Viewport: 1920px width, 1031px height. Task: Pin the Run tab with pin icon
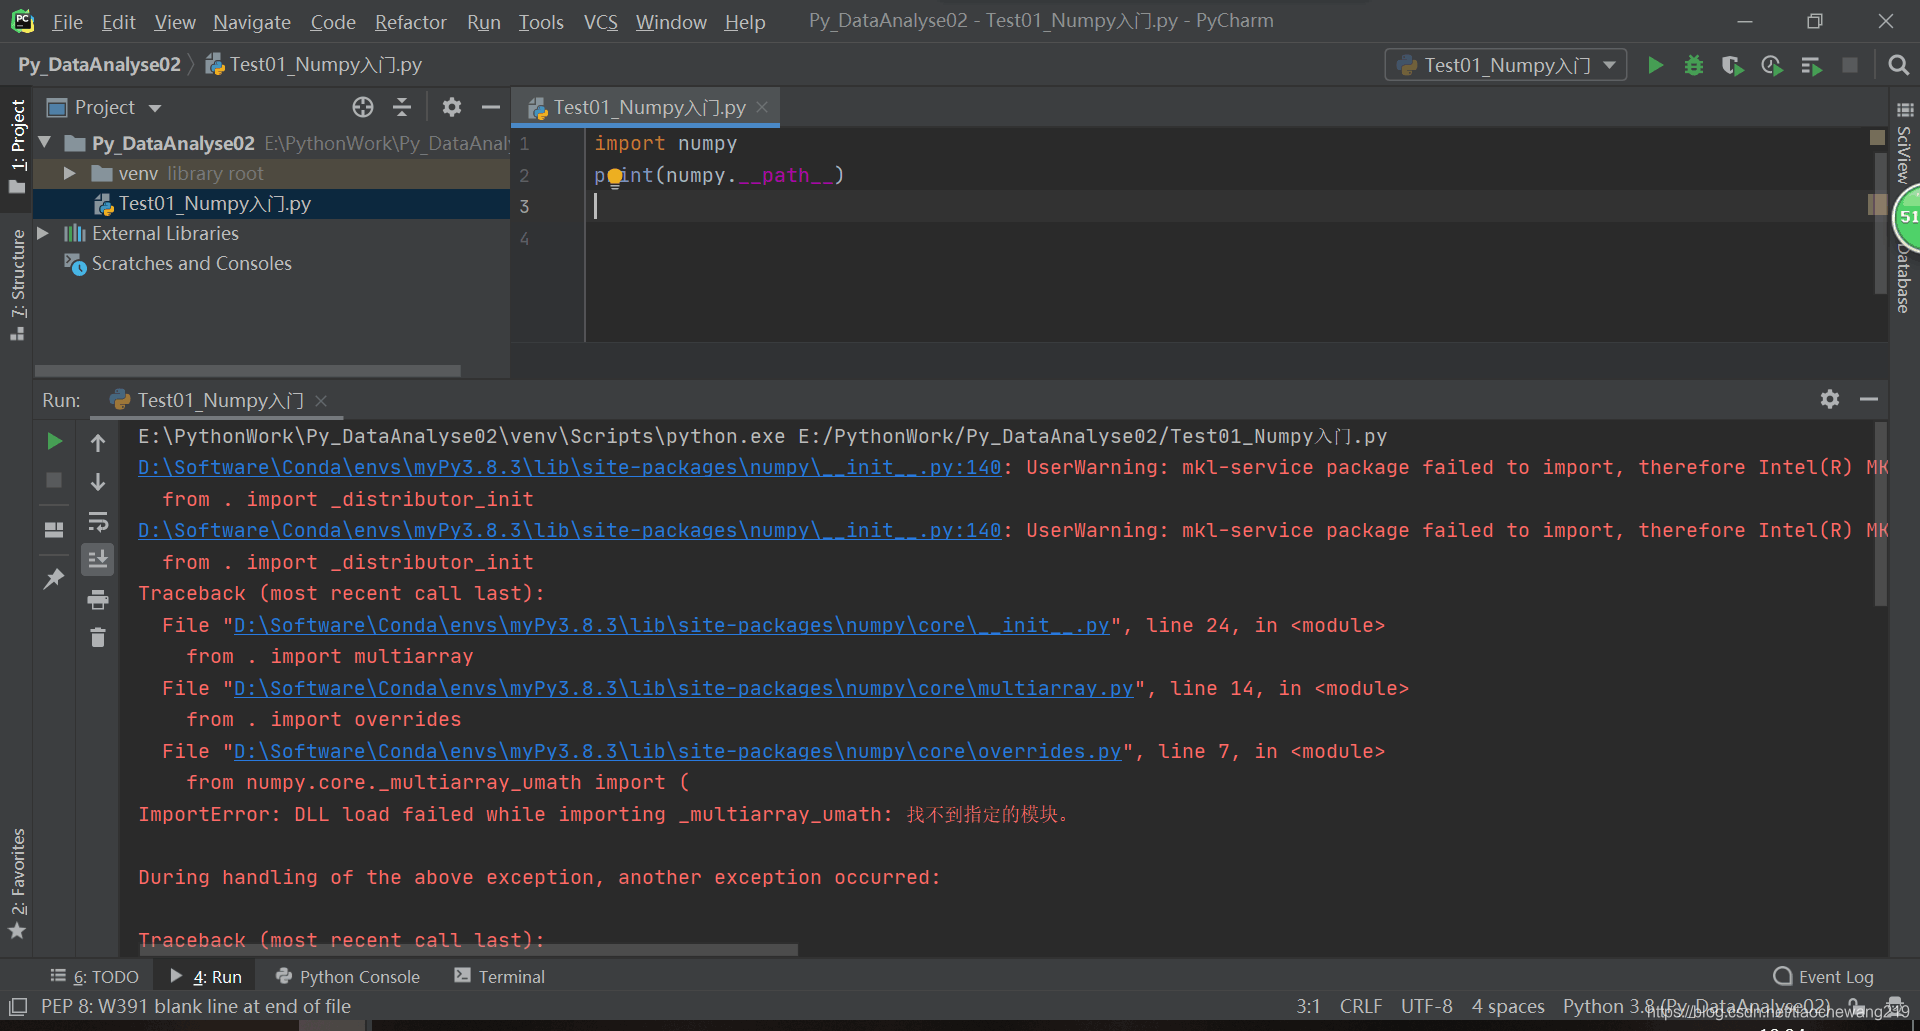[54, 578]
